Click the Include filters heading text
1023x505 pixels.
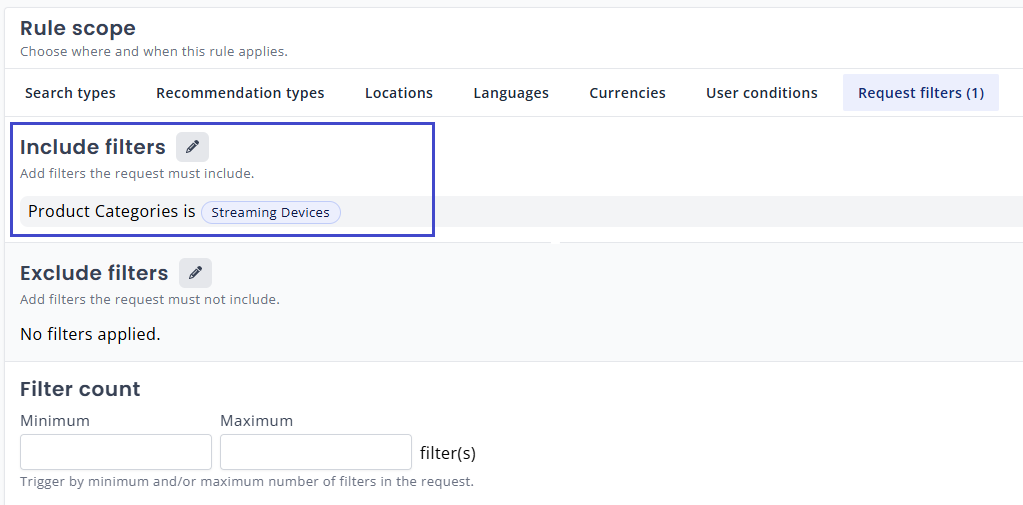(x=93, y=147)
